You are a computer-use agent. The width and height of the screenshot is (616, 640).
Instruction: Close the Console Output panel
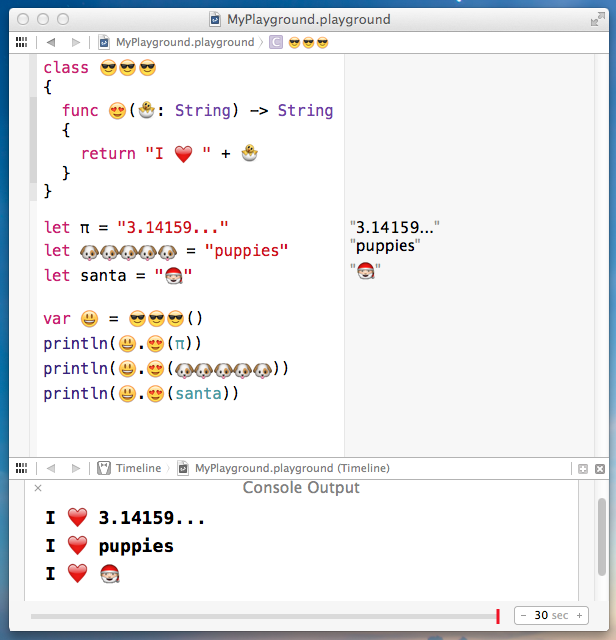tap(38, 488)
